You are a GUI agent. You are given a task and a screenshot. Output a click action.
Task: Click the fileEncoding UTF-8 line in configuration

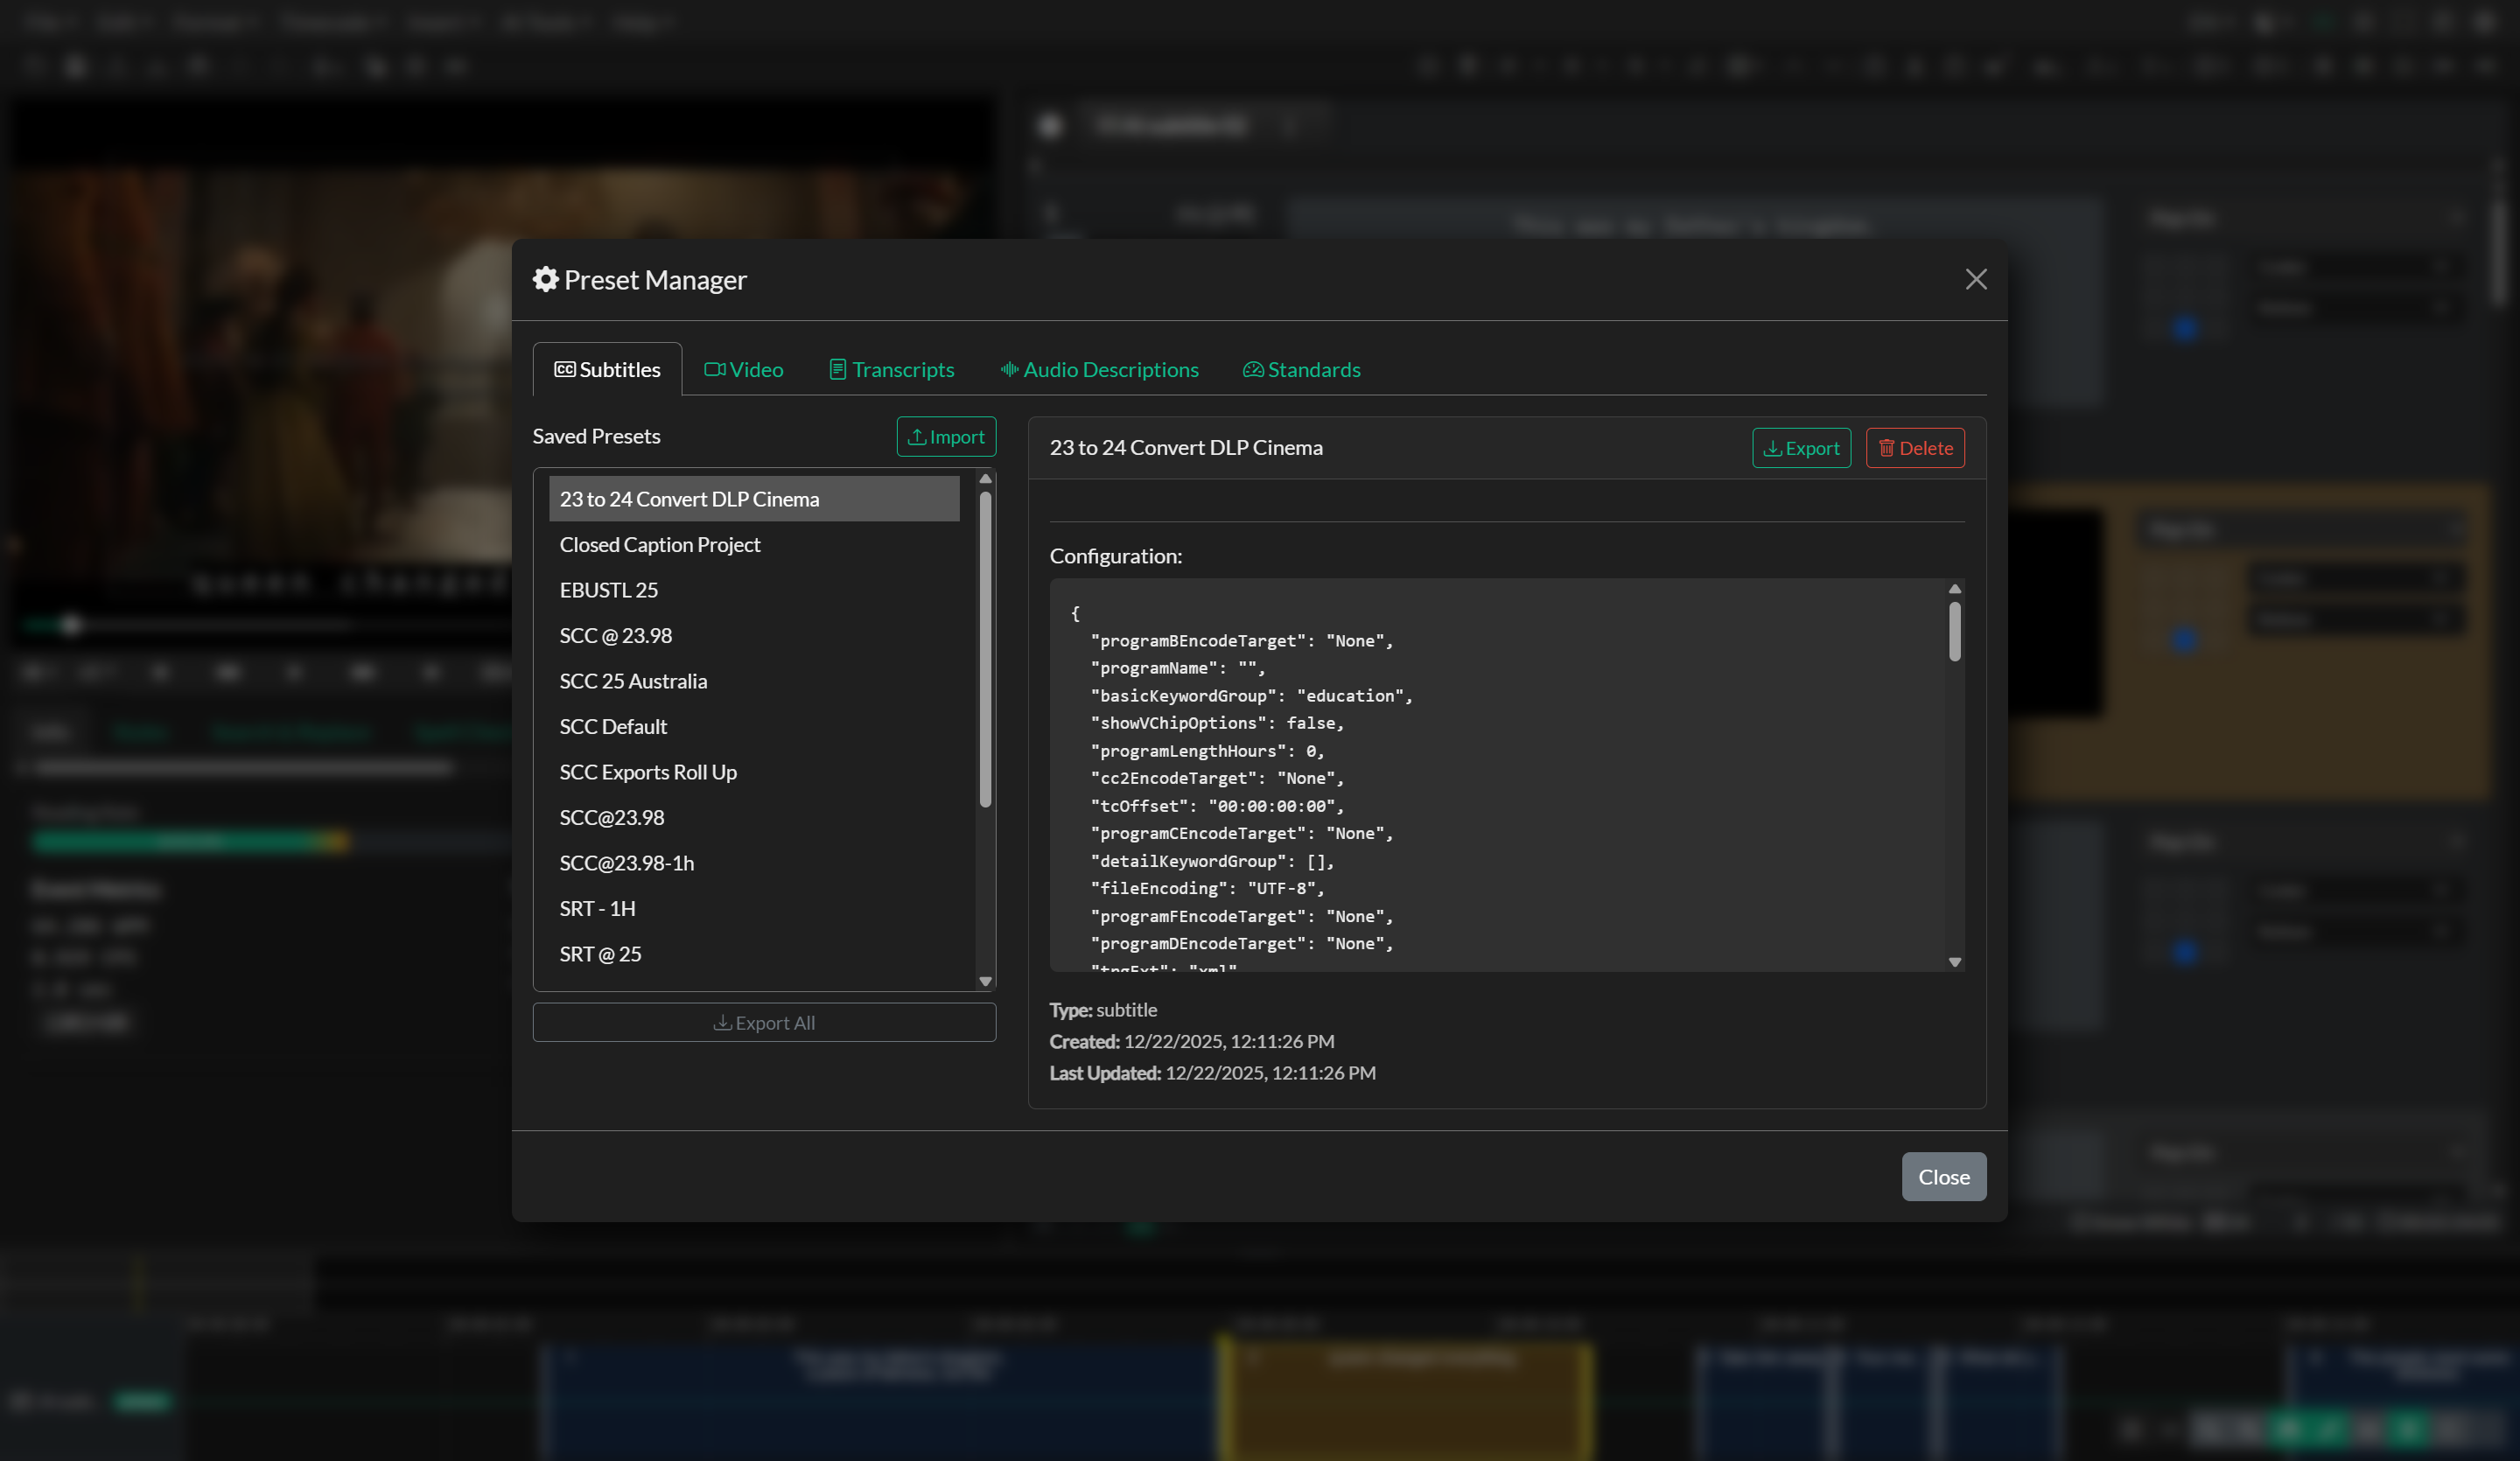(1206, 888)
